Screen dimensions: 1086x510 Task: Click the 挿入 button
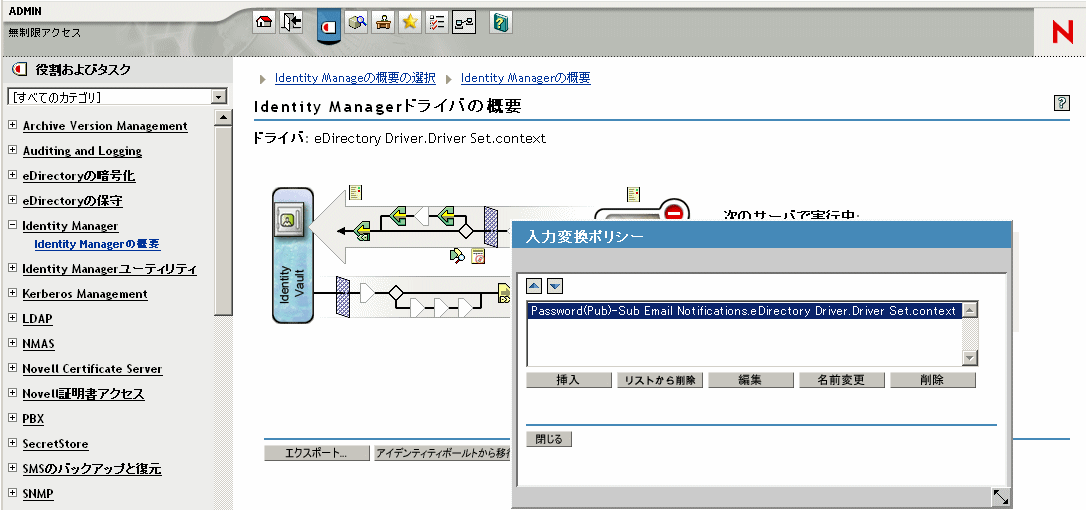tap(569, 380)
